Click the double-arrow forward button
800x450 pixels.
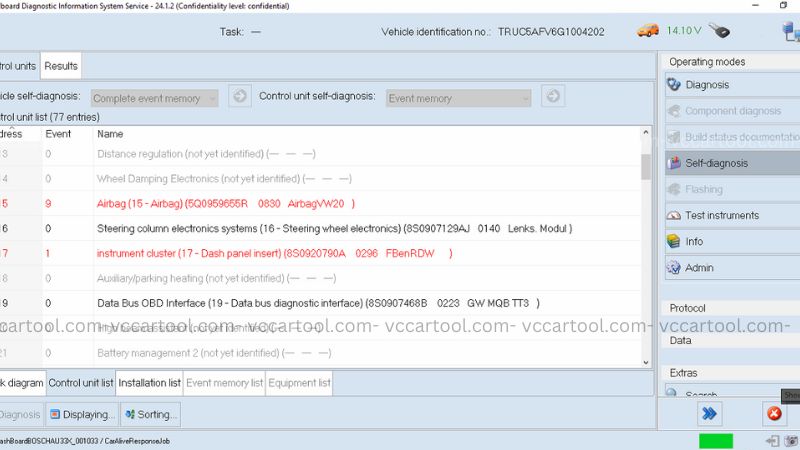pos(710,414)
